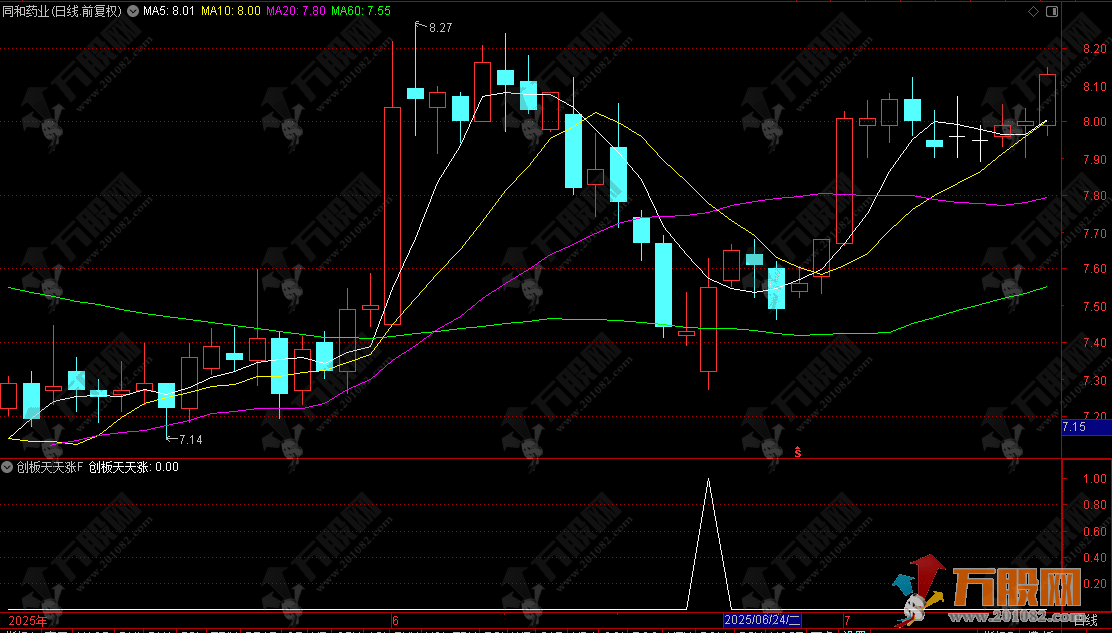Click the MA5: 8.01 indicator label

(x=169, y=11)
